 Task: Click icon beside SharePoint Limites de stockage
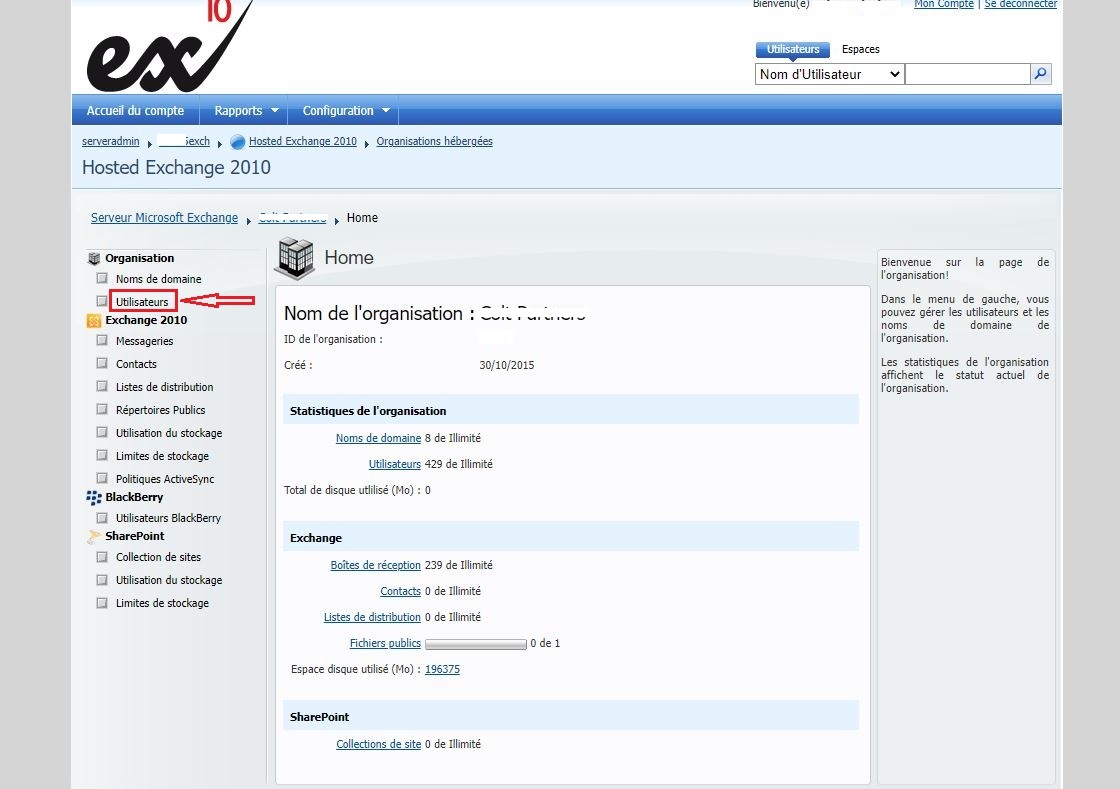(x=102, y=603)
